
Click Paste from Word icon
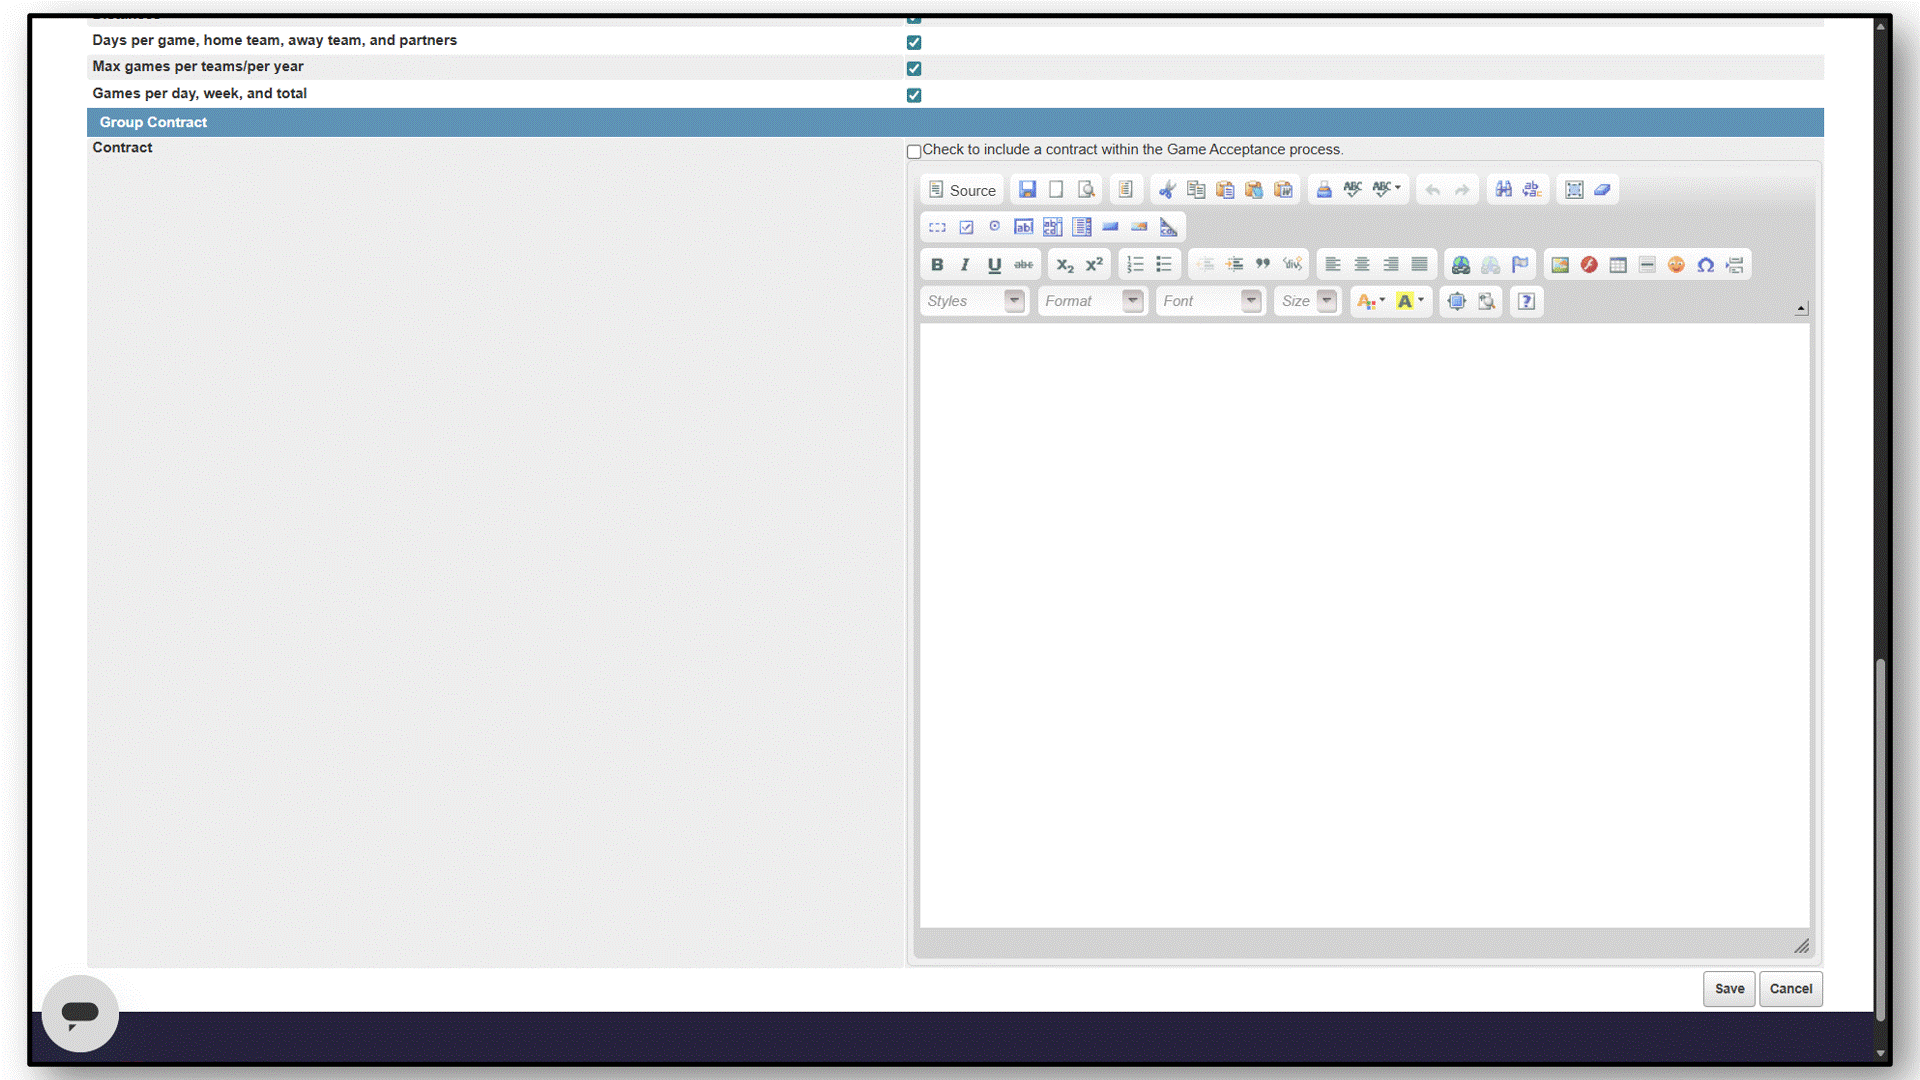(x=1283, y=190)
